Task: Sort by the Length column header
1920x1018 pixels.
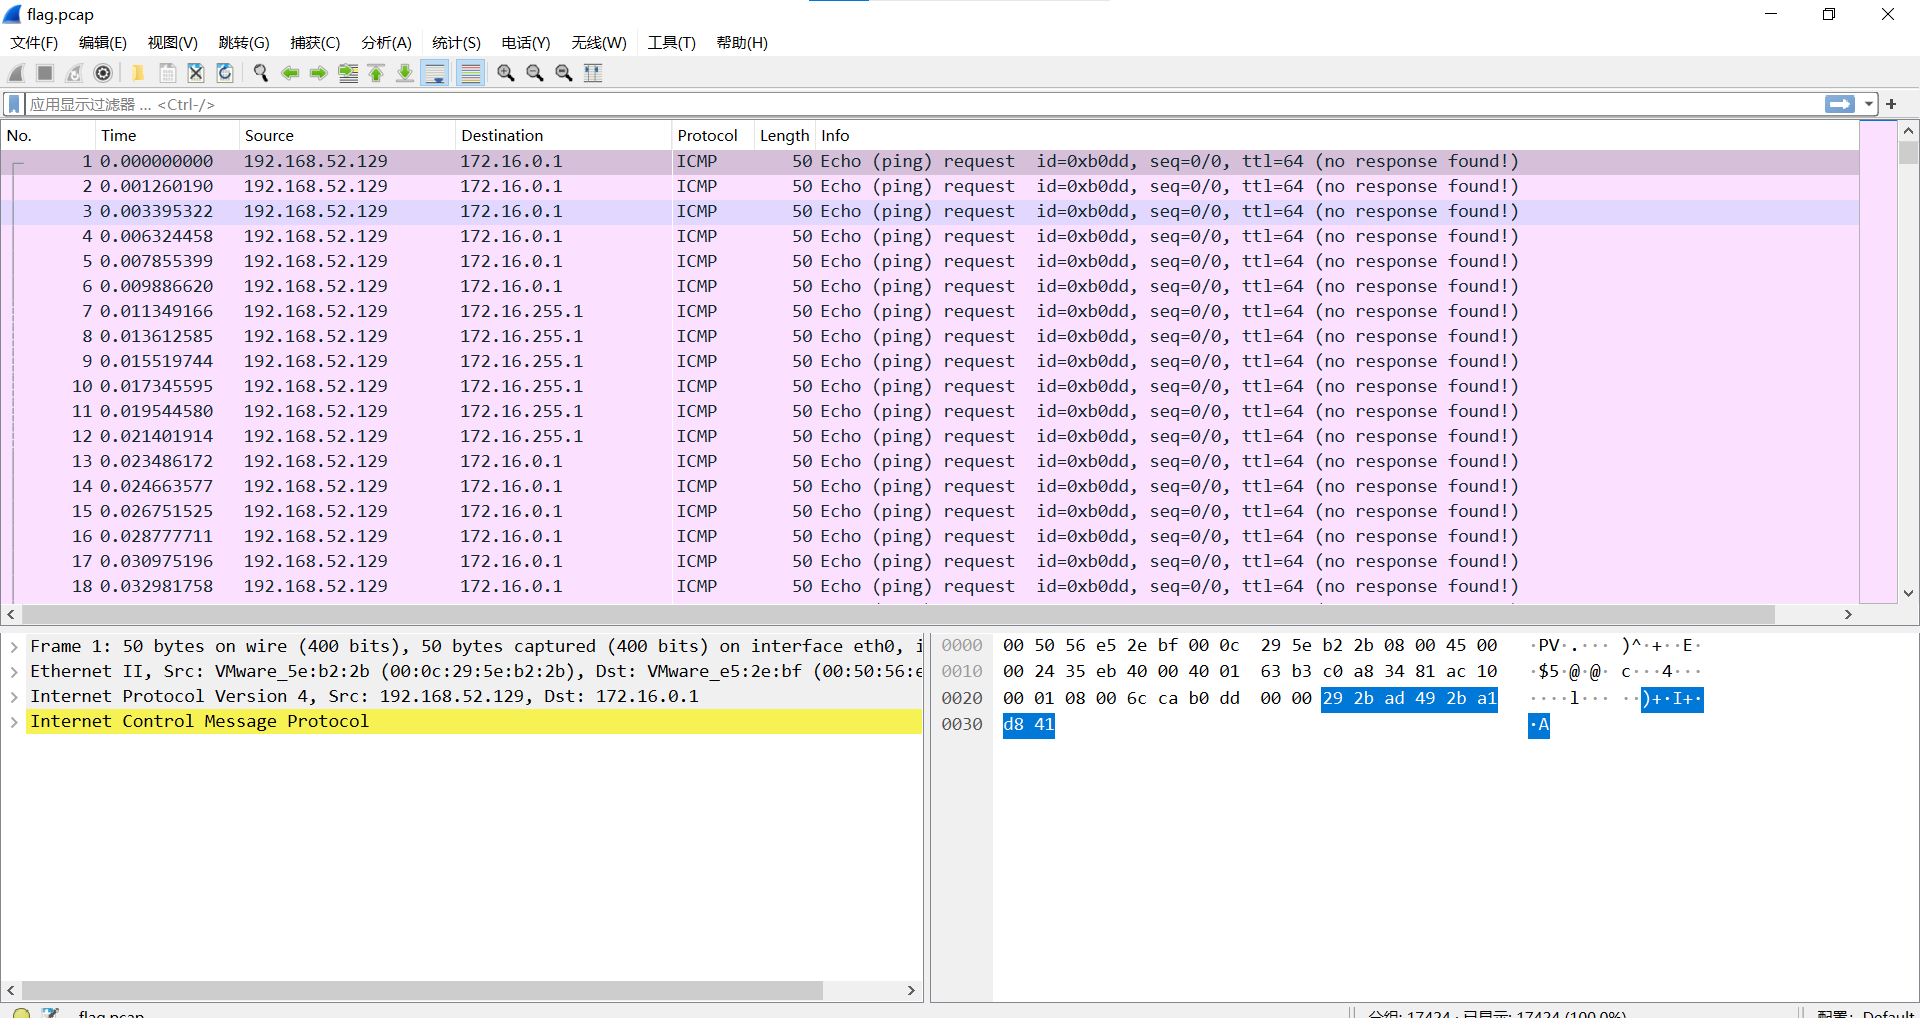Action: (x=784, y=135)
